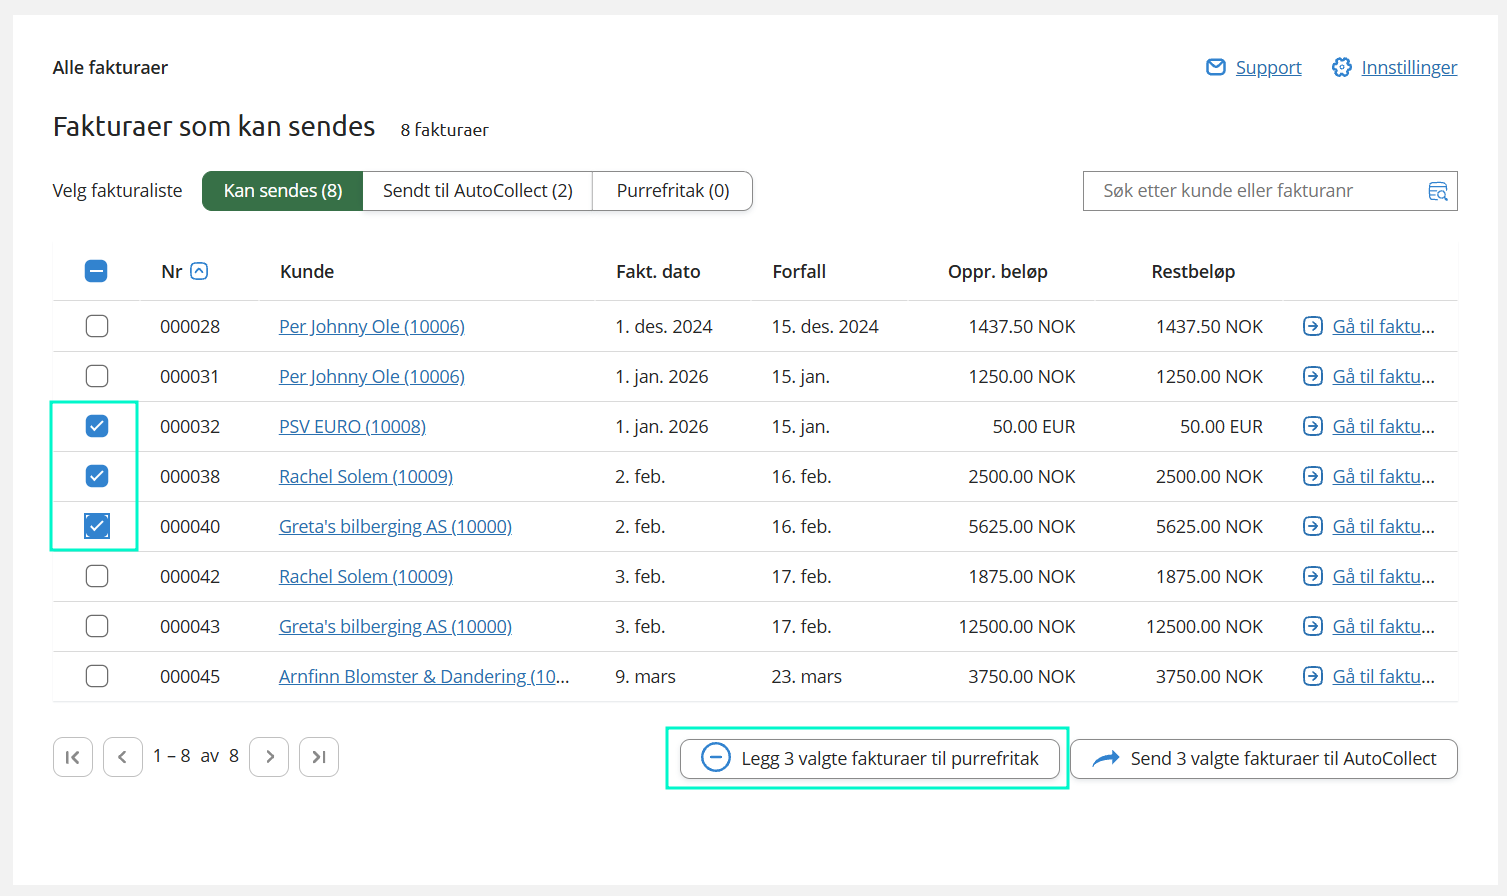Open customer Per Johnny Ole for invoice 000031

pyautogui.click(x=372, y=376)
